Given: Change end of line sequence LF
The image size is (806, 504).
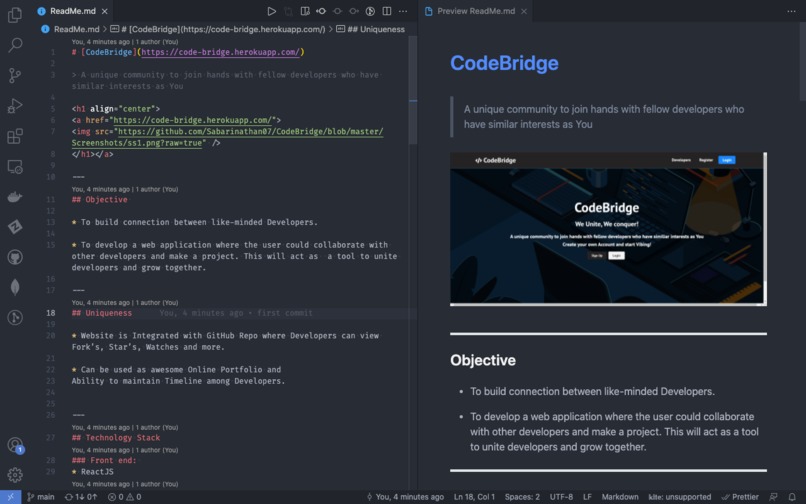Looking at the screenshot, I should pos(587,497).
